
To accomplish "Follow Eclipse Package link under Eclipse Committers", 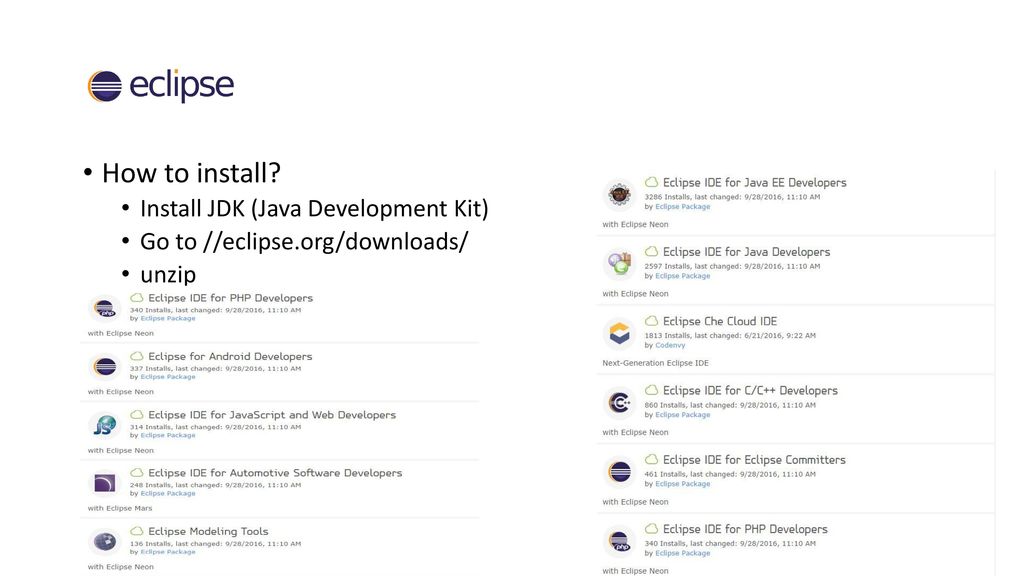I will pos(682,484).
